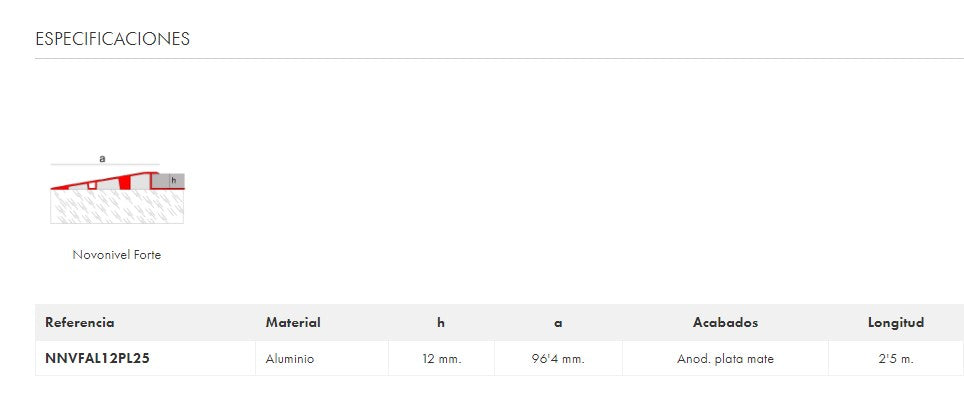Click the Novonivel Forte caption
This screenshot has width=964, height=405.
pyautogui.click(x=116, y=255)
